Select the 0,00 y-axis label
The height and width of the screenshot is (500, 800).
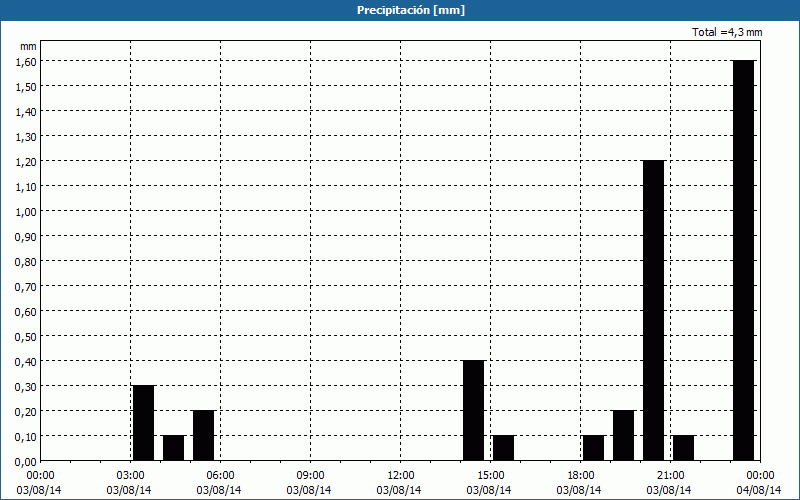pos(26,462)
